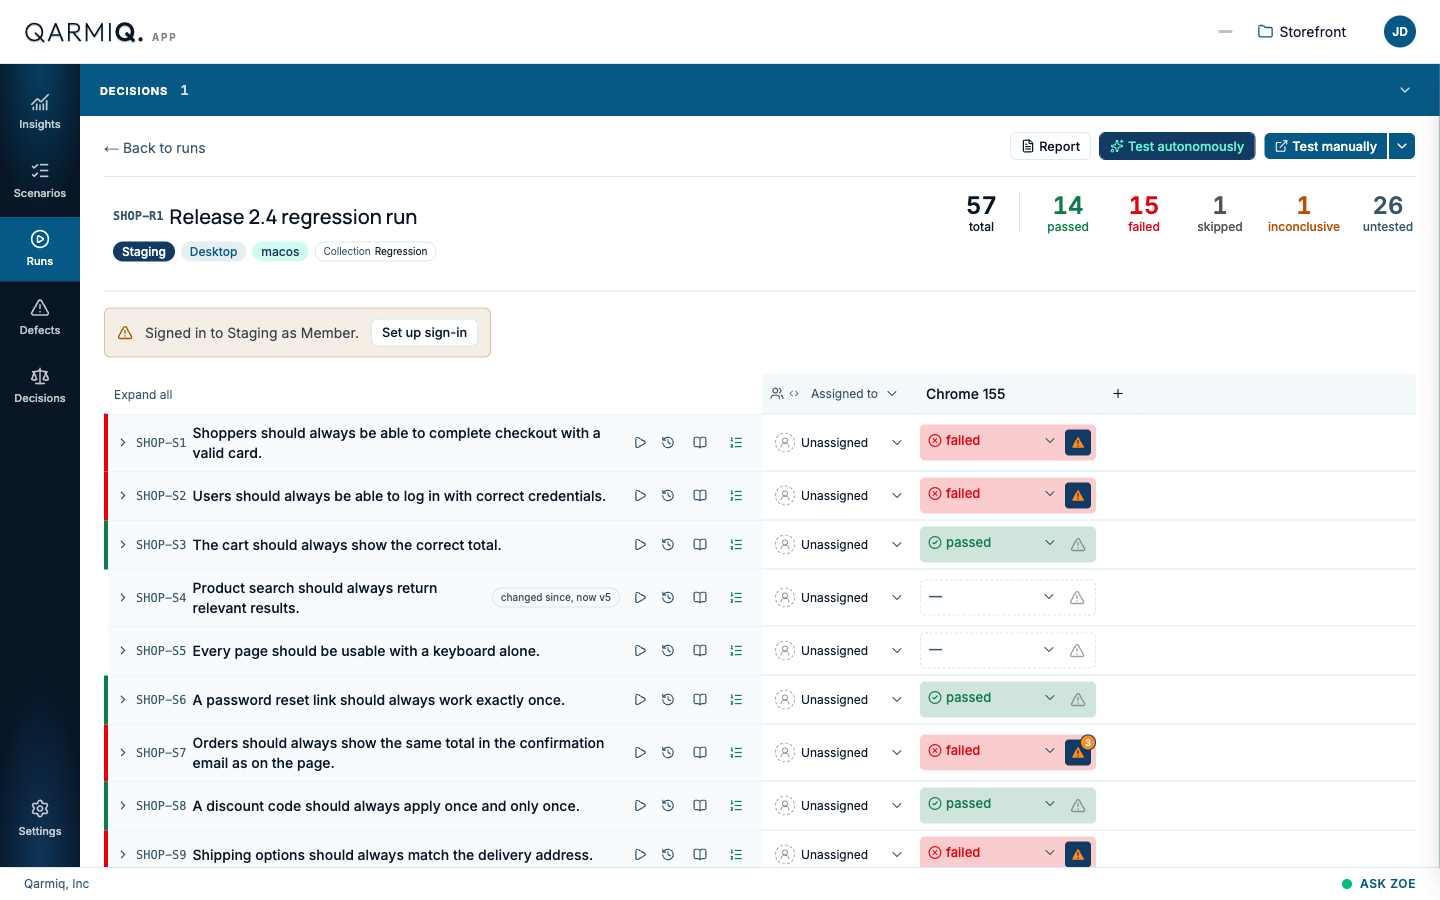Click Set up sign-in
The width and height of the screenshot is (1440, 900).
pos(424,333)
